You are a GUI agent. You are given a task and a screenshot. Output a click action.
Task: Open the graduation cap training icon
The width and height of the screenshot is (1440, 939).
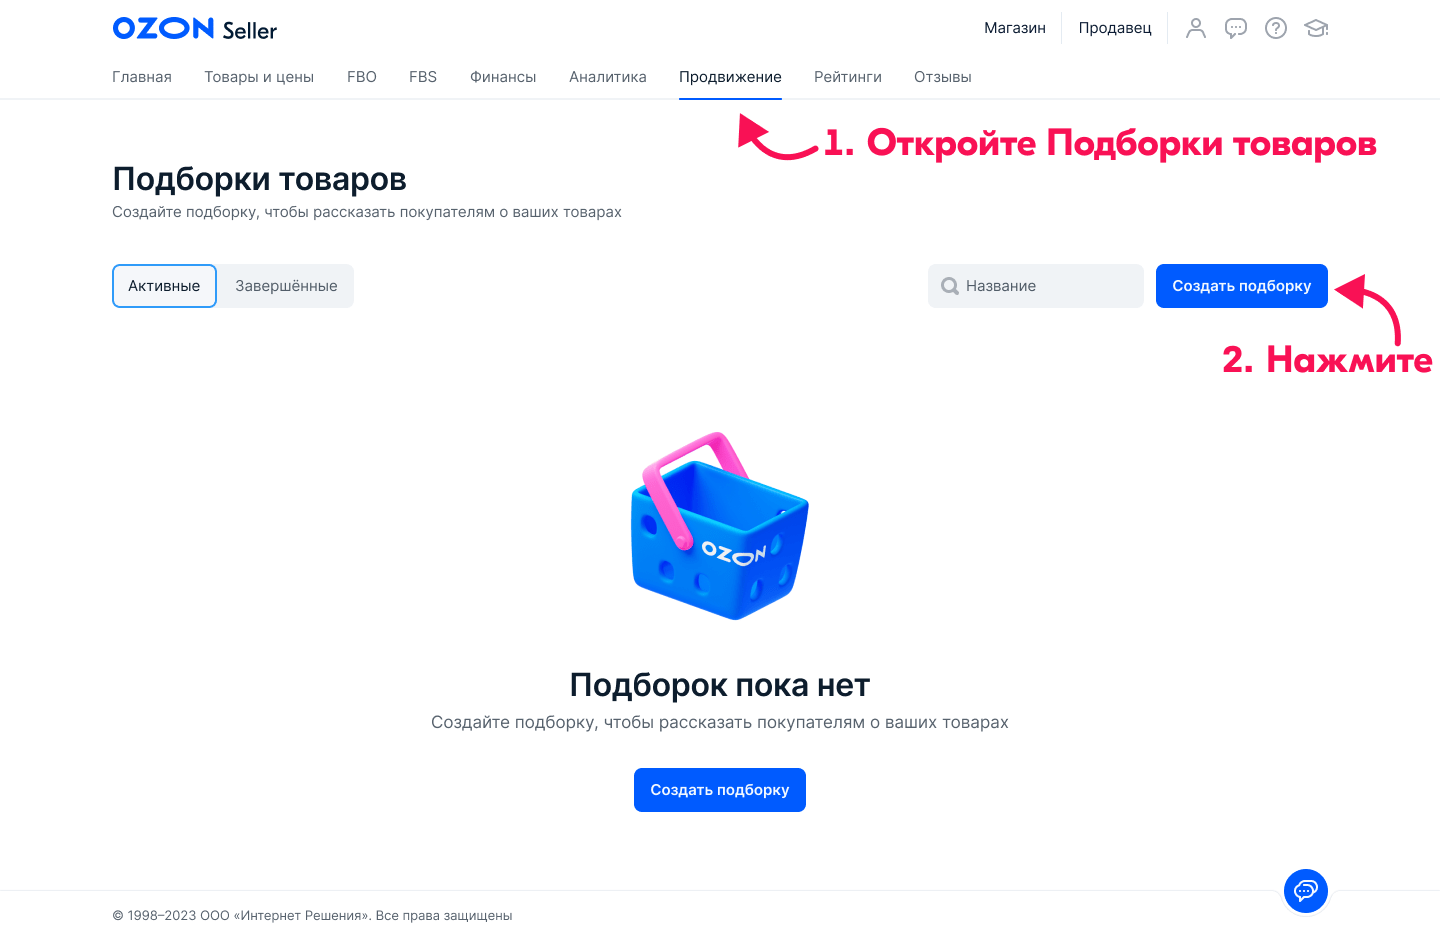1316,28
